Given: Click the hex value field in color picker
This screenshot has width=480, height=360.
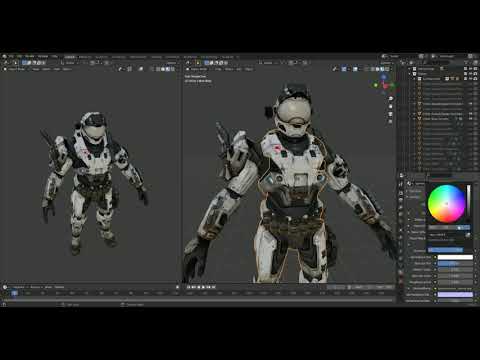Looking at the screenshot, I should (445, 235).
